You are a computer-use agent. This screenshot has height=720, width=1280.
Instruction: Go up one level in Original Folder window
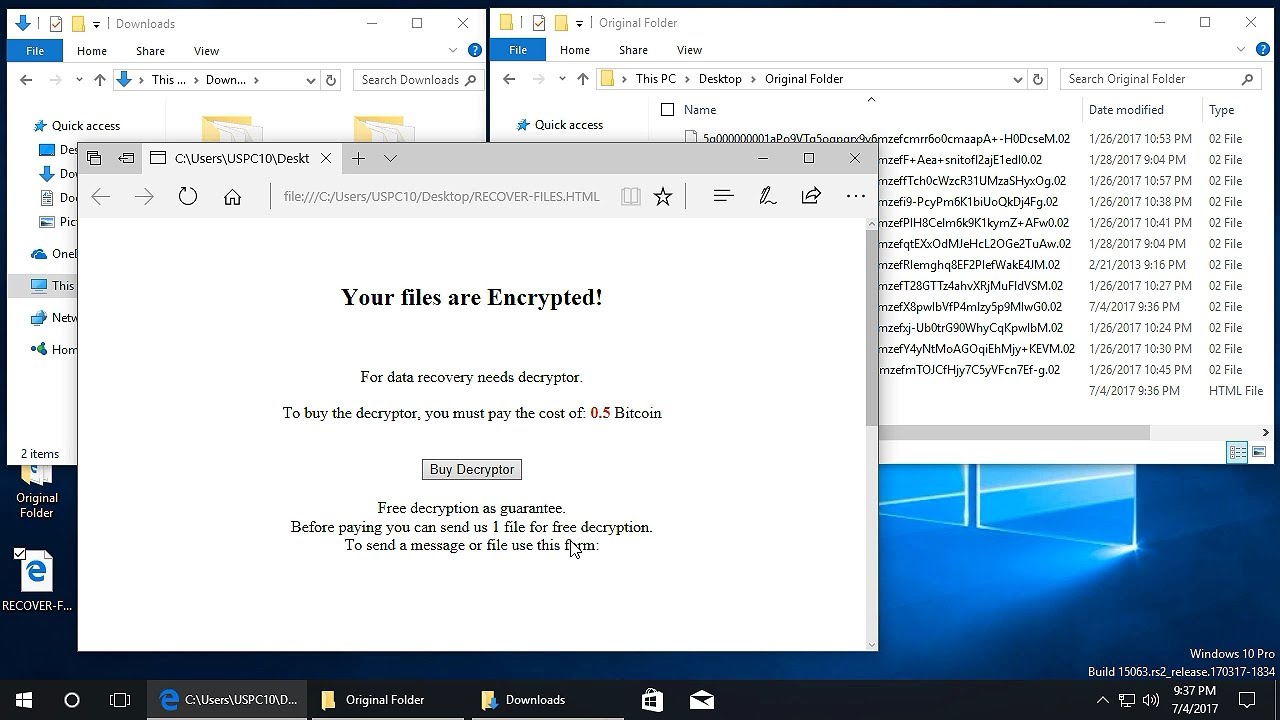(x=583, y=79)
